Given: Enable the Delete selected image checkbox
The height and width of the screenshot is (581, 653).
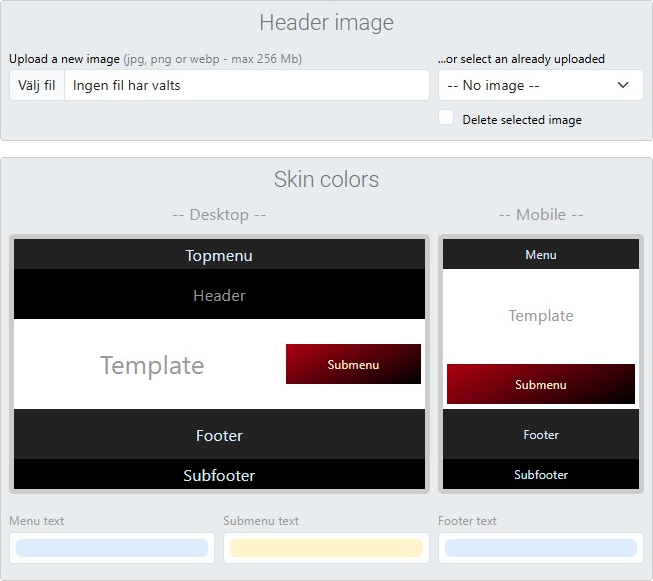Looking at the screenshot, I should (x=446, y=118).
